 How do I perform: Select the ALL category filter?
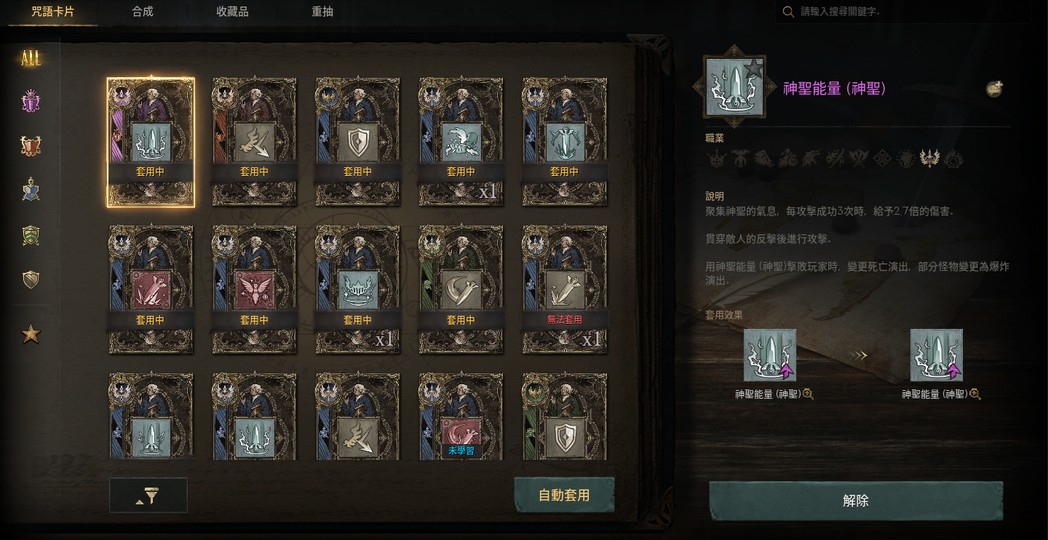[31, 59]
